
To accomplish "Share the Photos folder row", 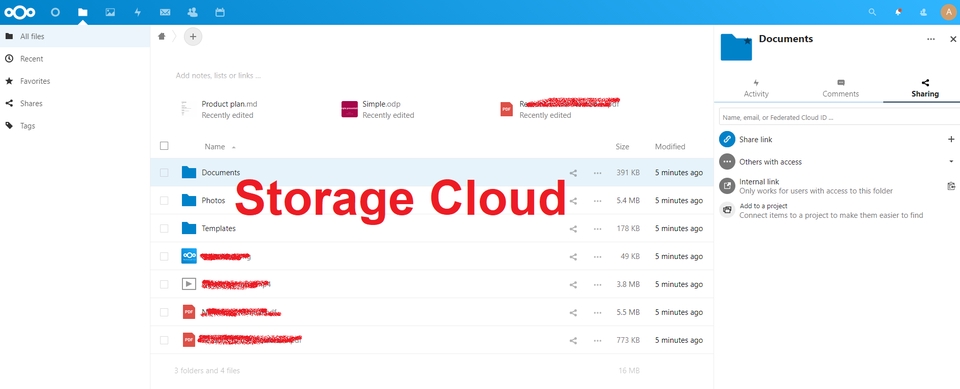I will 573,201.
